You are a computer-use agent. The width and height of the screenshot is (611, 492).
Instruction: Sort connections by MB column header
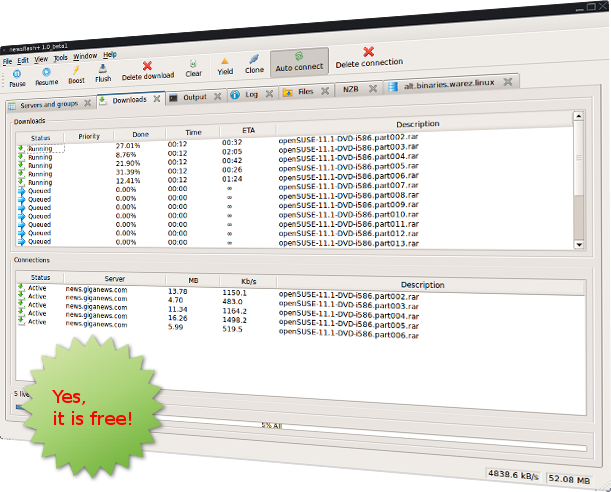[x=193, y=280]
